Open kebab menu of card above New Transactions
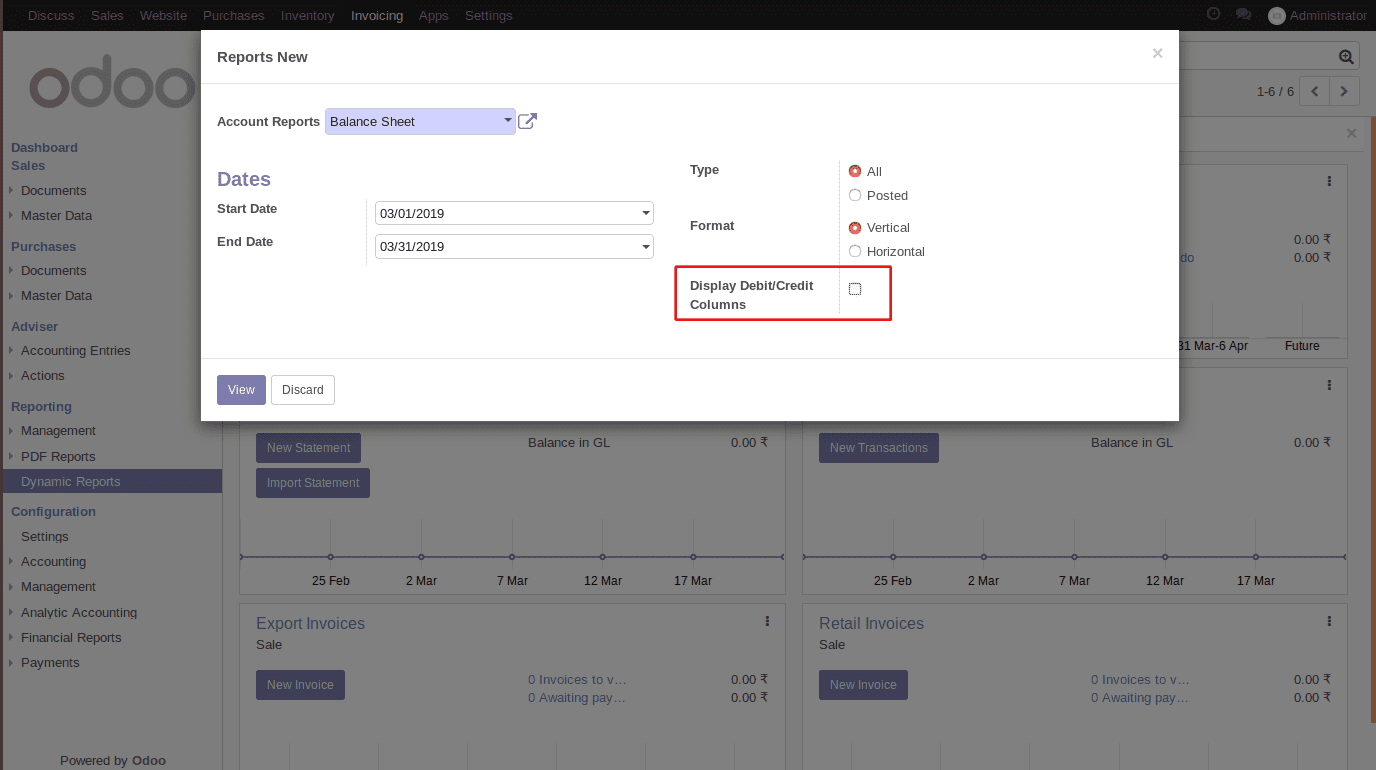 coord(1329,385)
